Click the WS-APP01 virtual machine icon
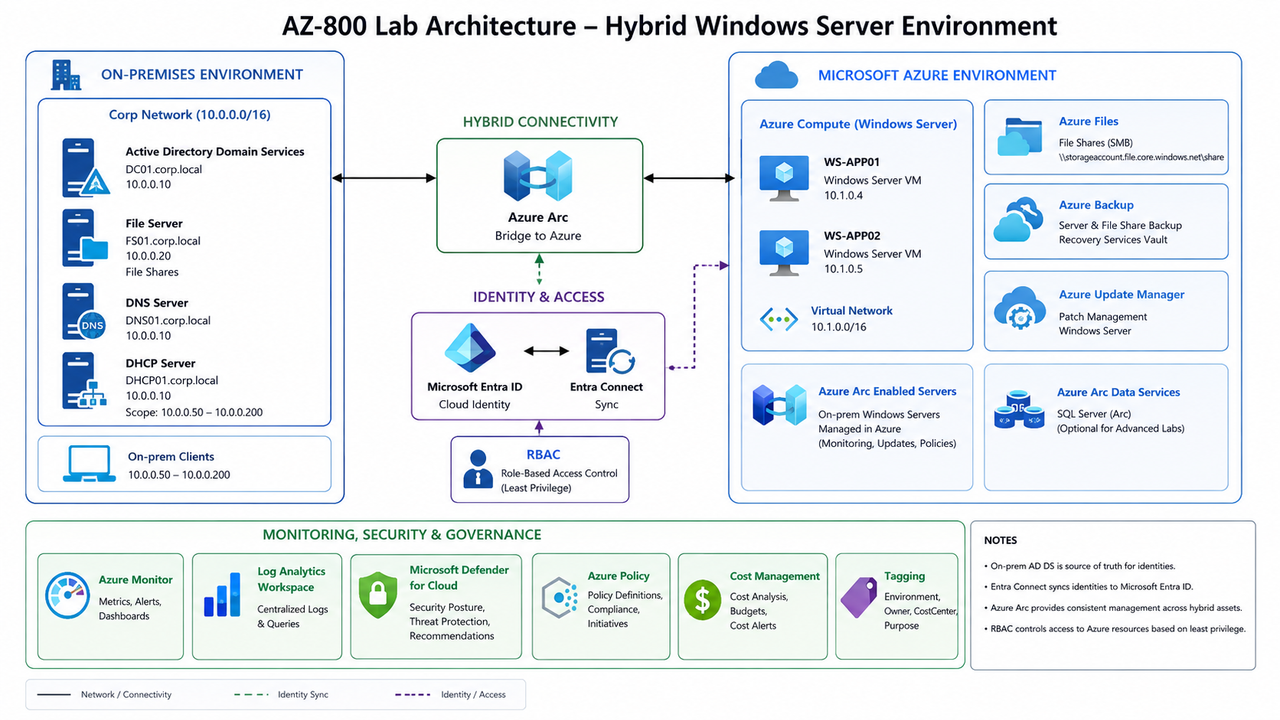 click(783, 176)
